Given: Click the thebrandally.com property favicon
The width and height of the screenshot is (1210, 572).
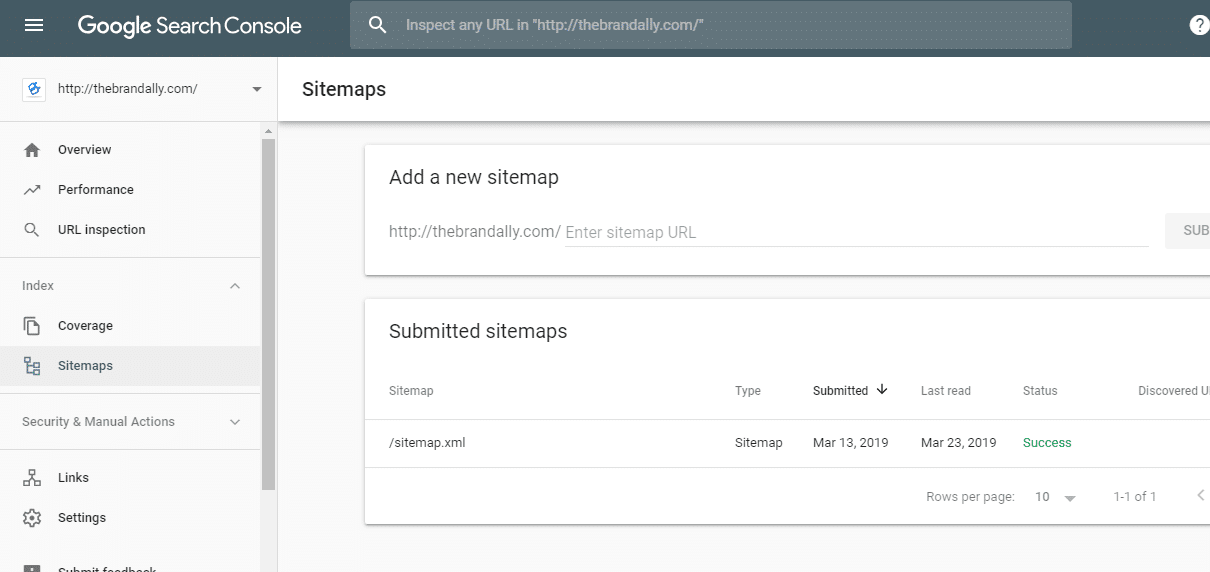Looking at the screenshot, I should pos(34,89).
